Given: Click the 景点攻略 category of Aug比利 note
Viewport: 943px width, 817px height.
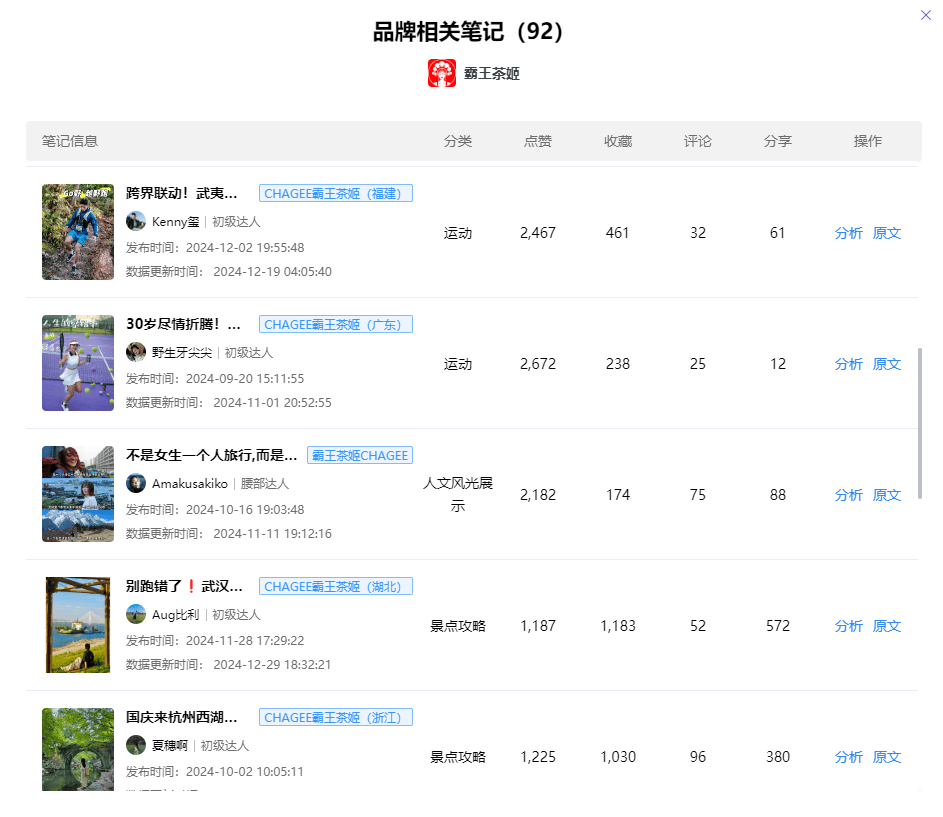Looking at the screenshot, I should 458,626.
